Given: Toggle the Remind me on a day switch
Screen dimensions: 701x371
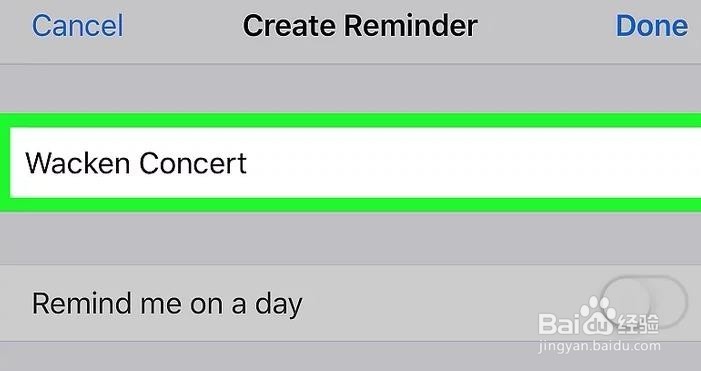Looking at the screenshot, I should pyautogui.click(x=643, y=303).
